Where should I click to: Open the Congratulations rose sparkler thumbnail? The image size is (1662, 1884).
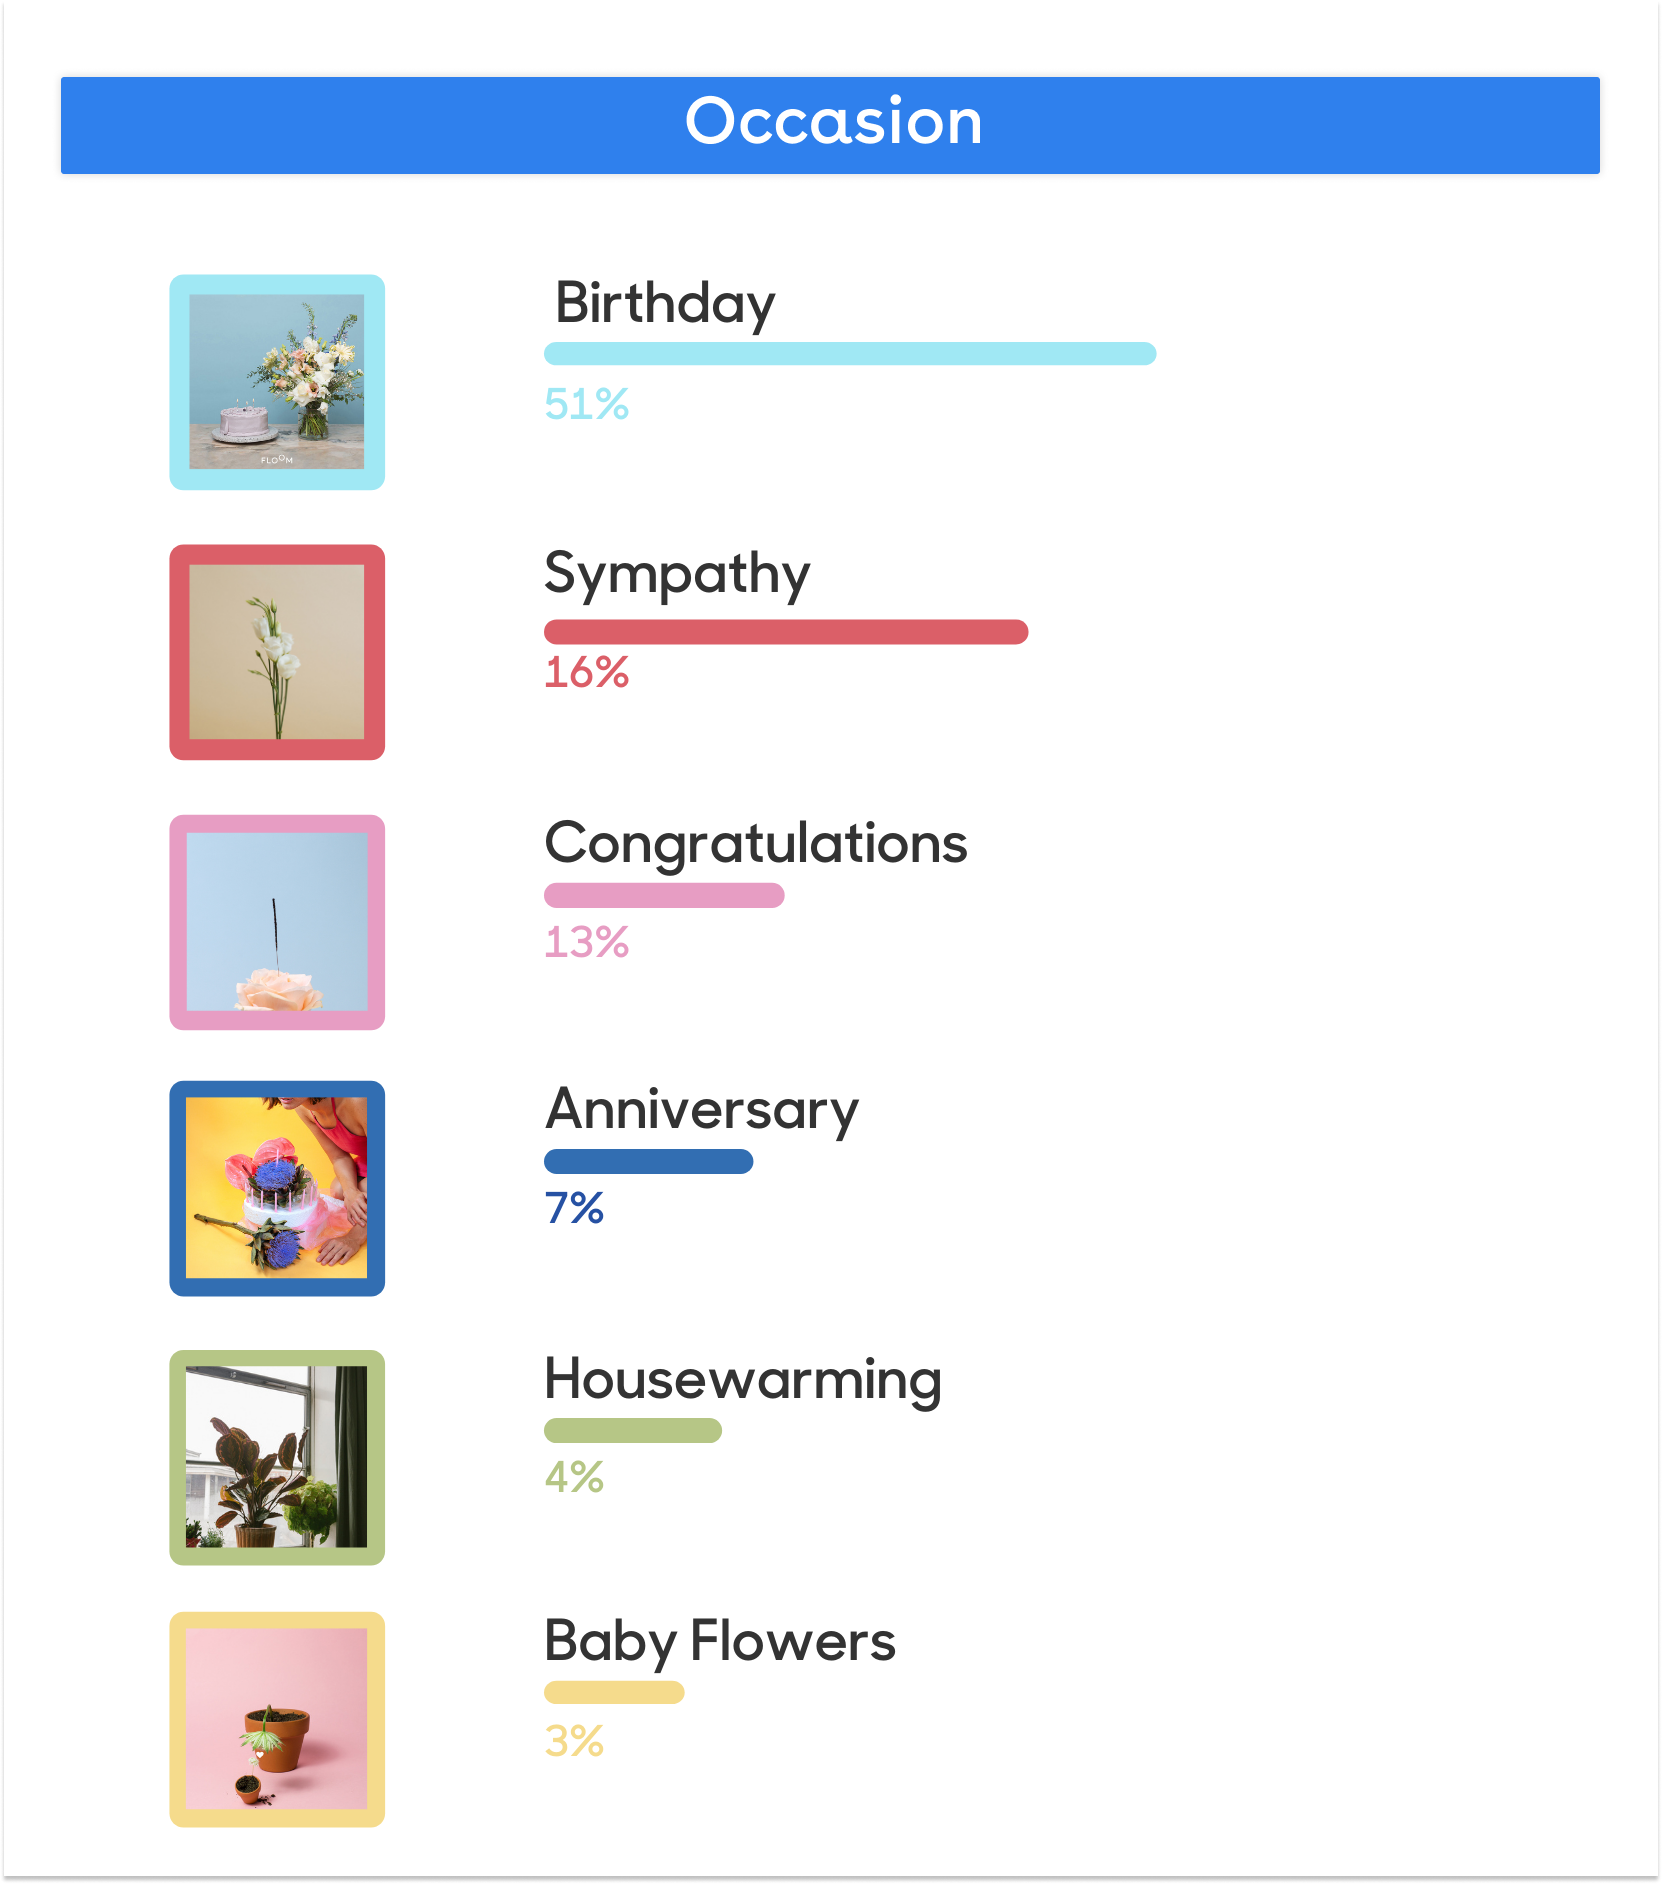point(277,922)
